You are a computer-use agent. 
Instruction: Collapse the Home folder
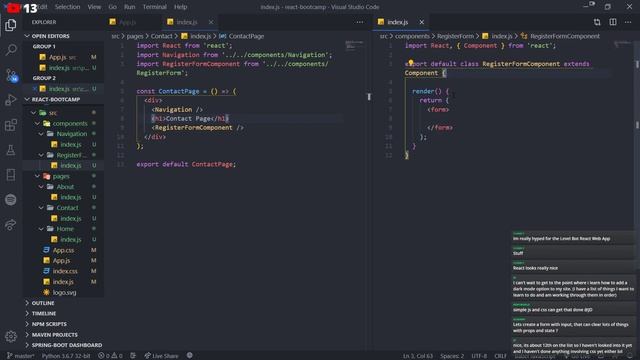coord(63,229)
